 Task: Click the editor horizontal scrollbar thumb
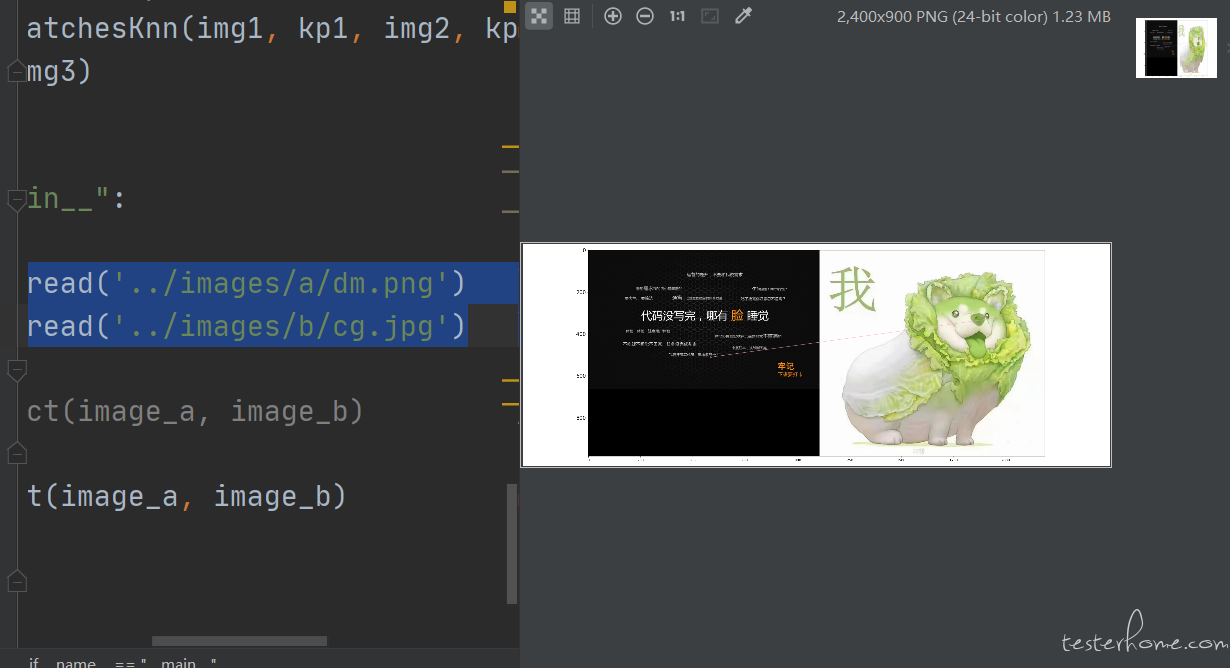point(239,641)
